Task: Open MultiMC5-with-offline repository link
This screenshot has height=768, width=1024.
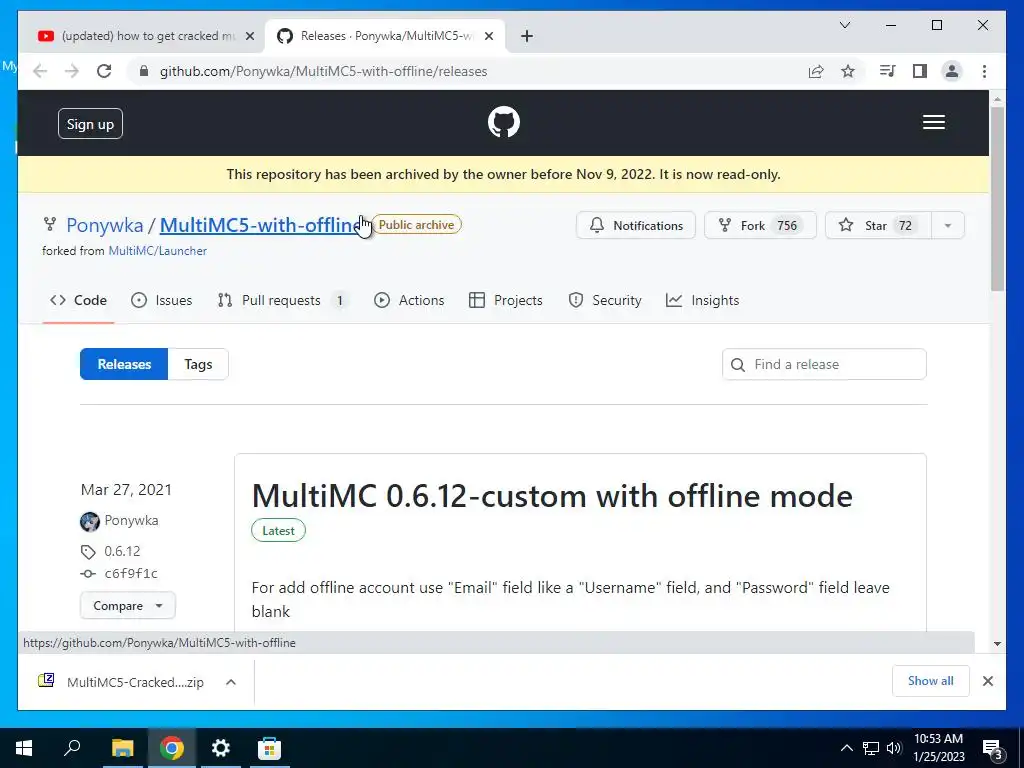Action: (x=259, y=225)
